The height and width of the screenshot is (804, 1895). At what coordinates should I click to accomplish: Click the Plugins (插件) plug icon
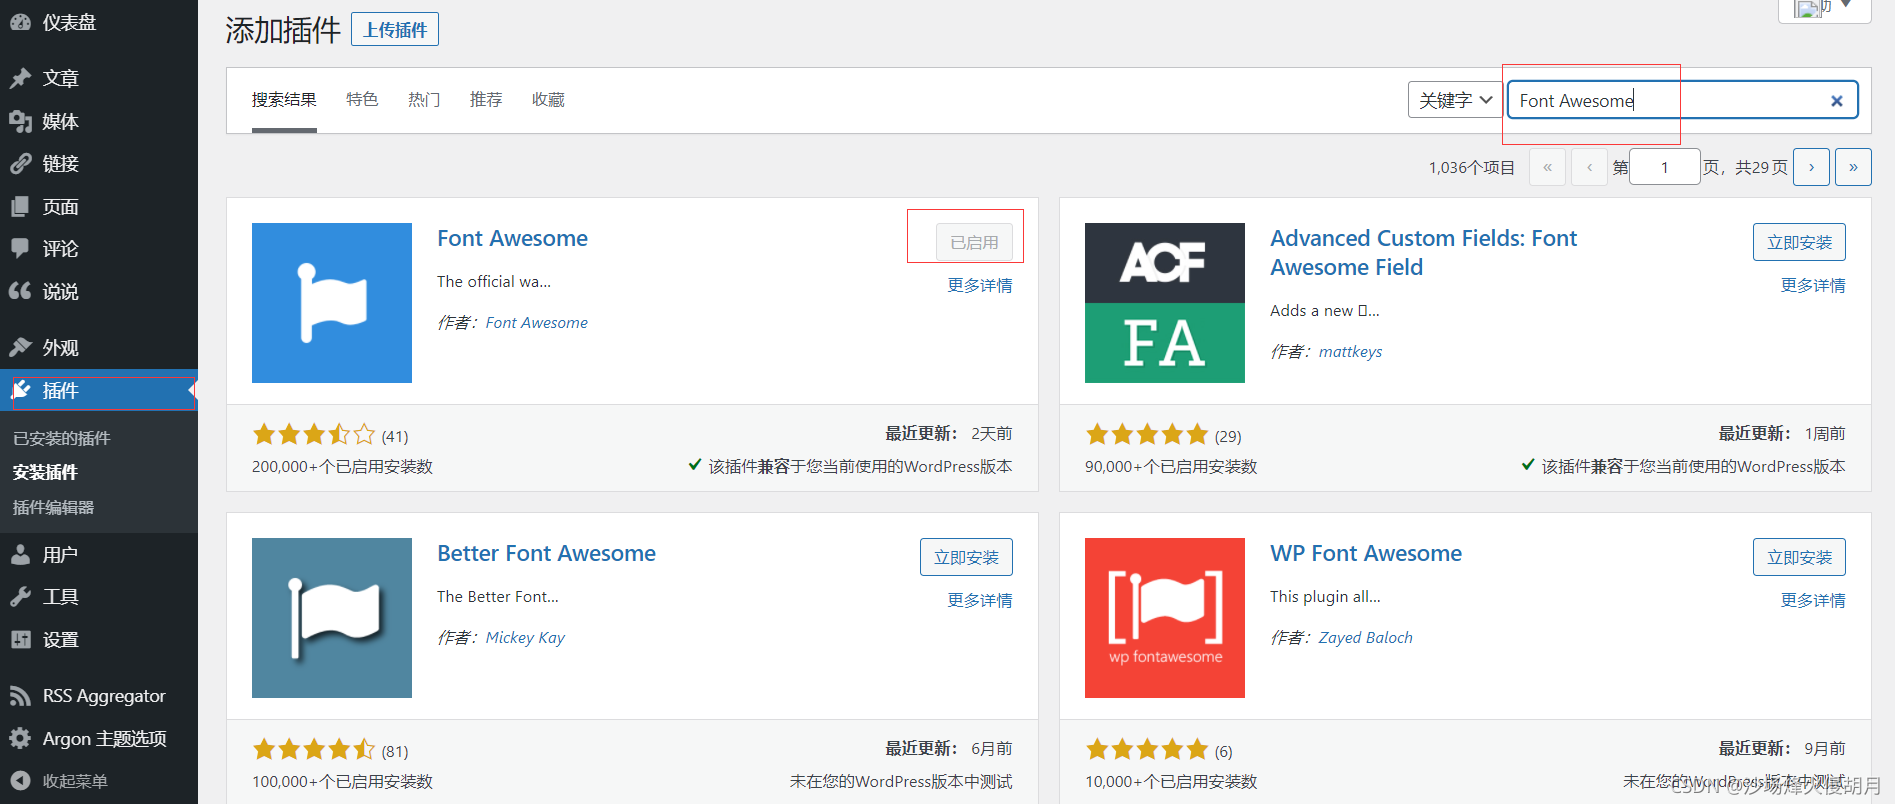(x=21, y=390)
